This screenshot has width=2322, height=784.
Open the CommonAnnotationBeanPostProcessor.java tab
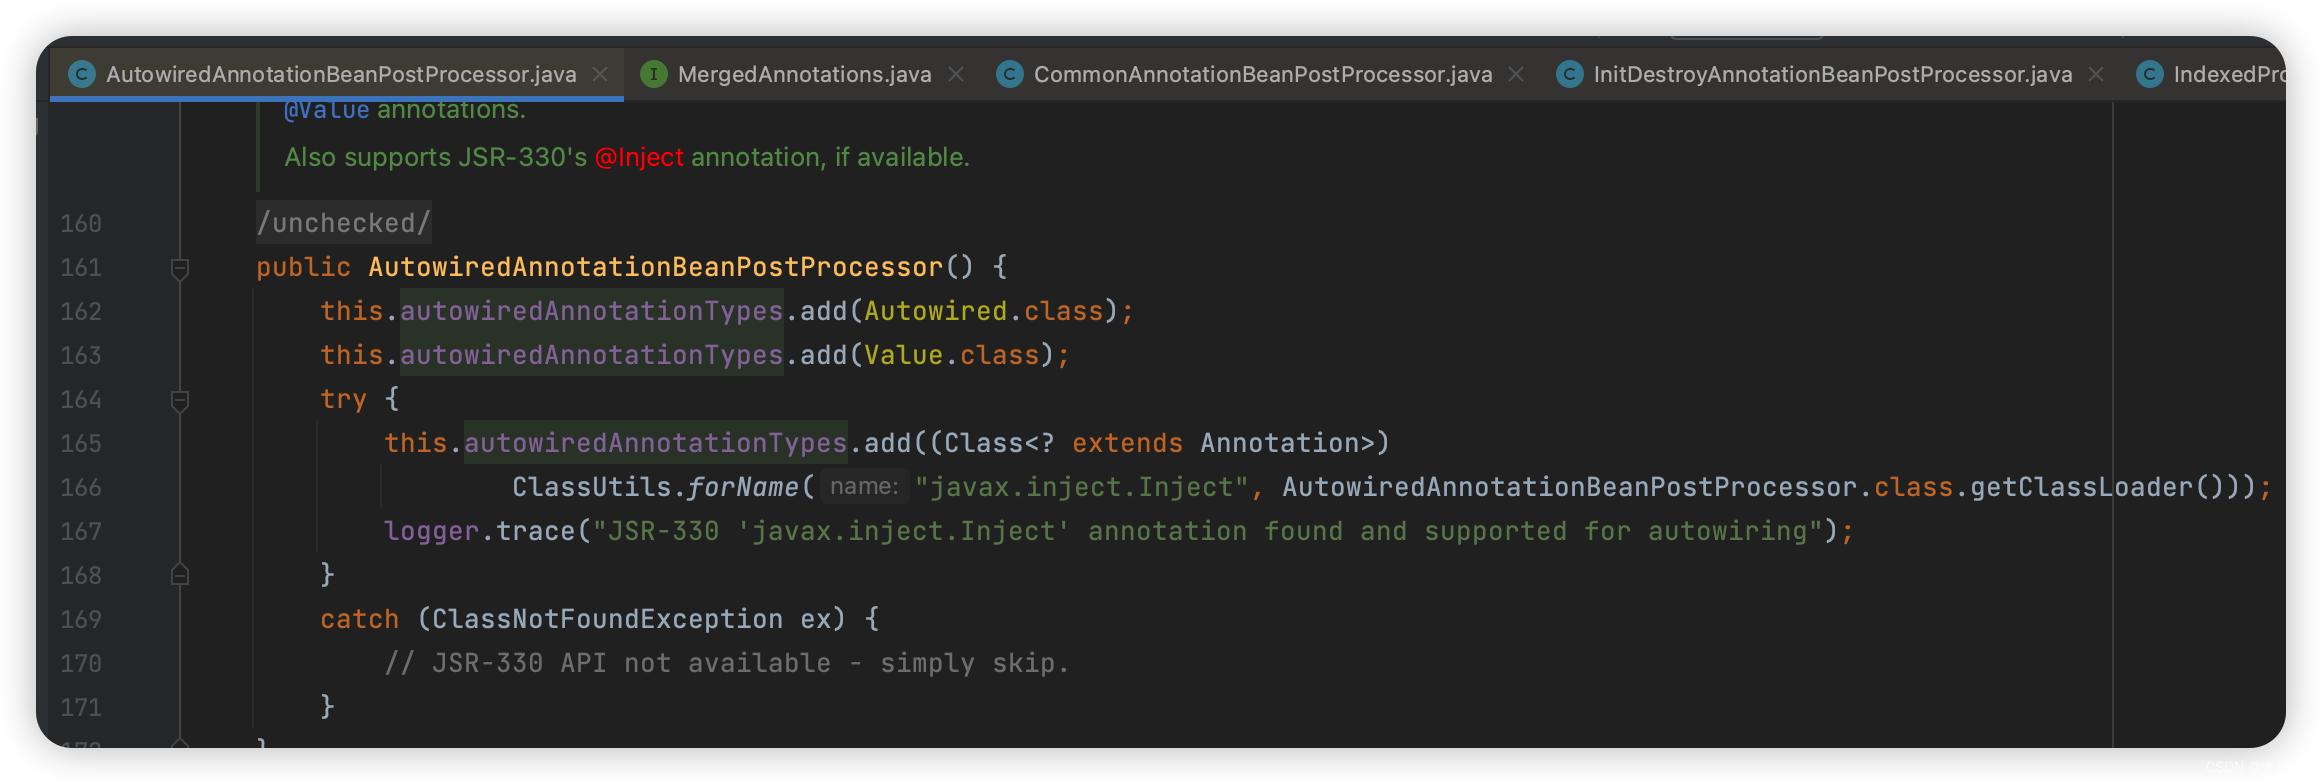coord(1262,75)
